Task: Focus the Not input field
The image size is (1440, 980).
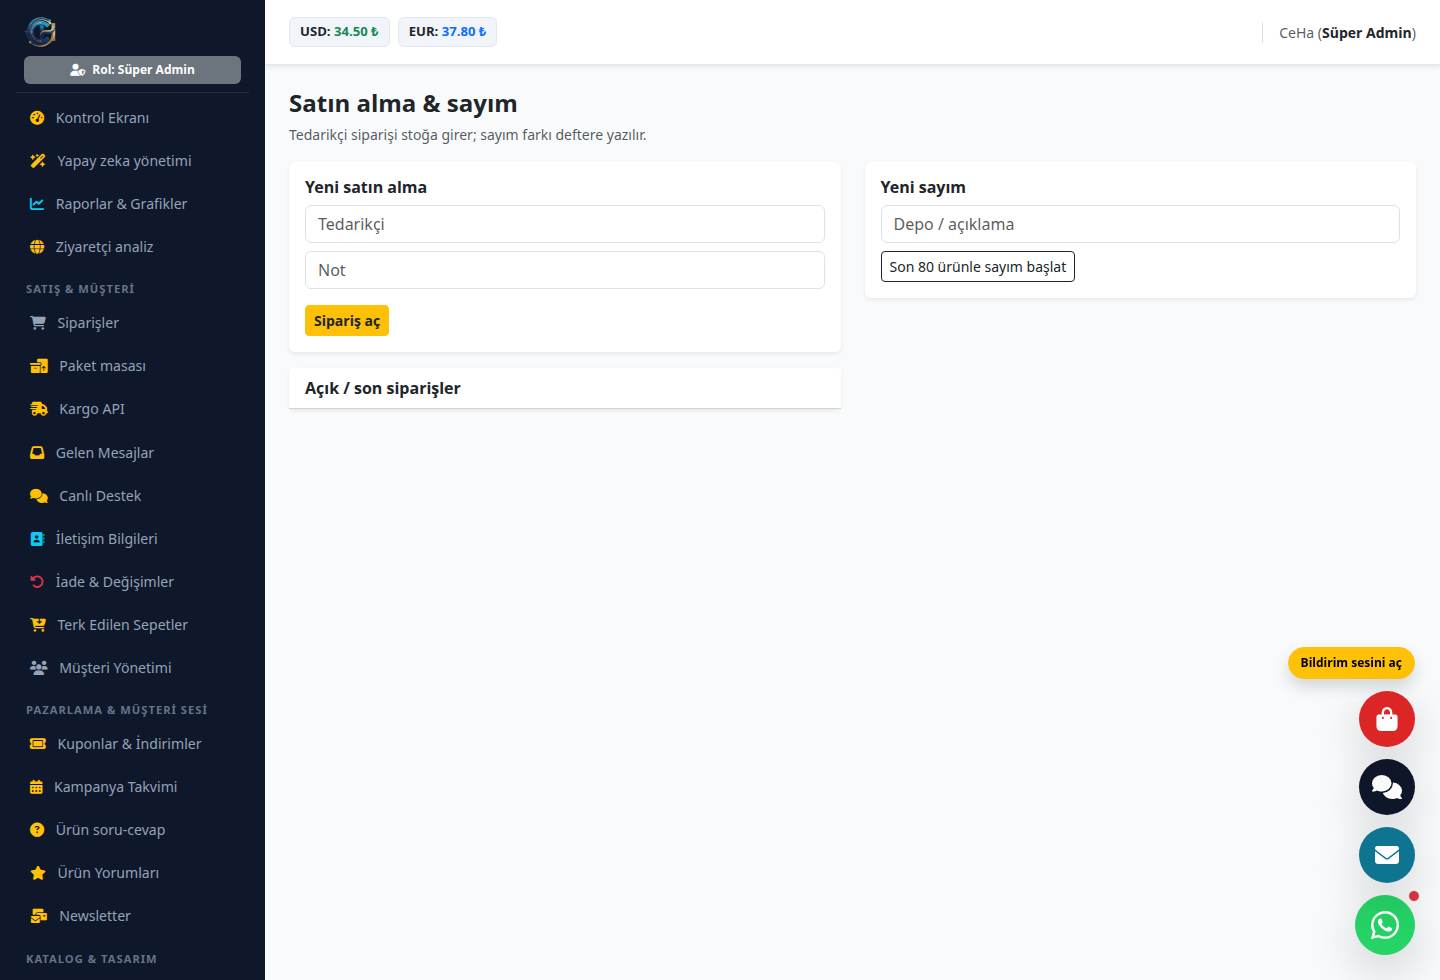Action: click(x=565, y=270)
